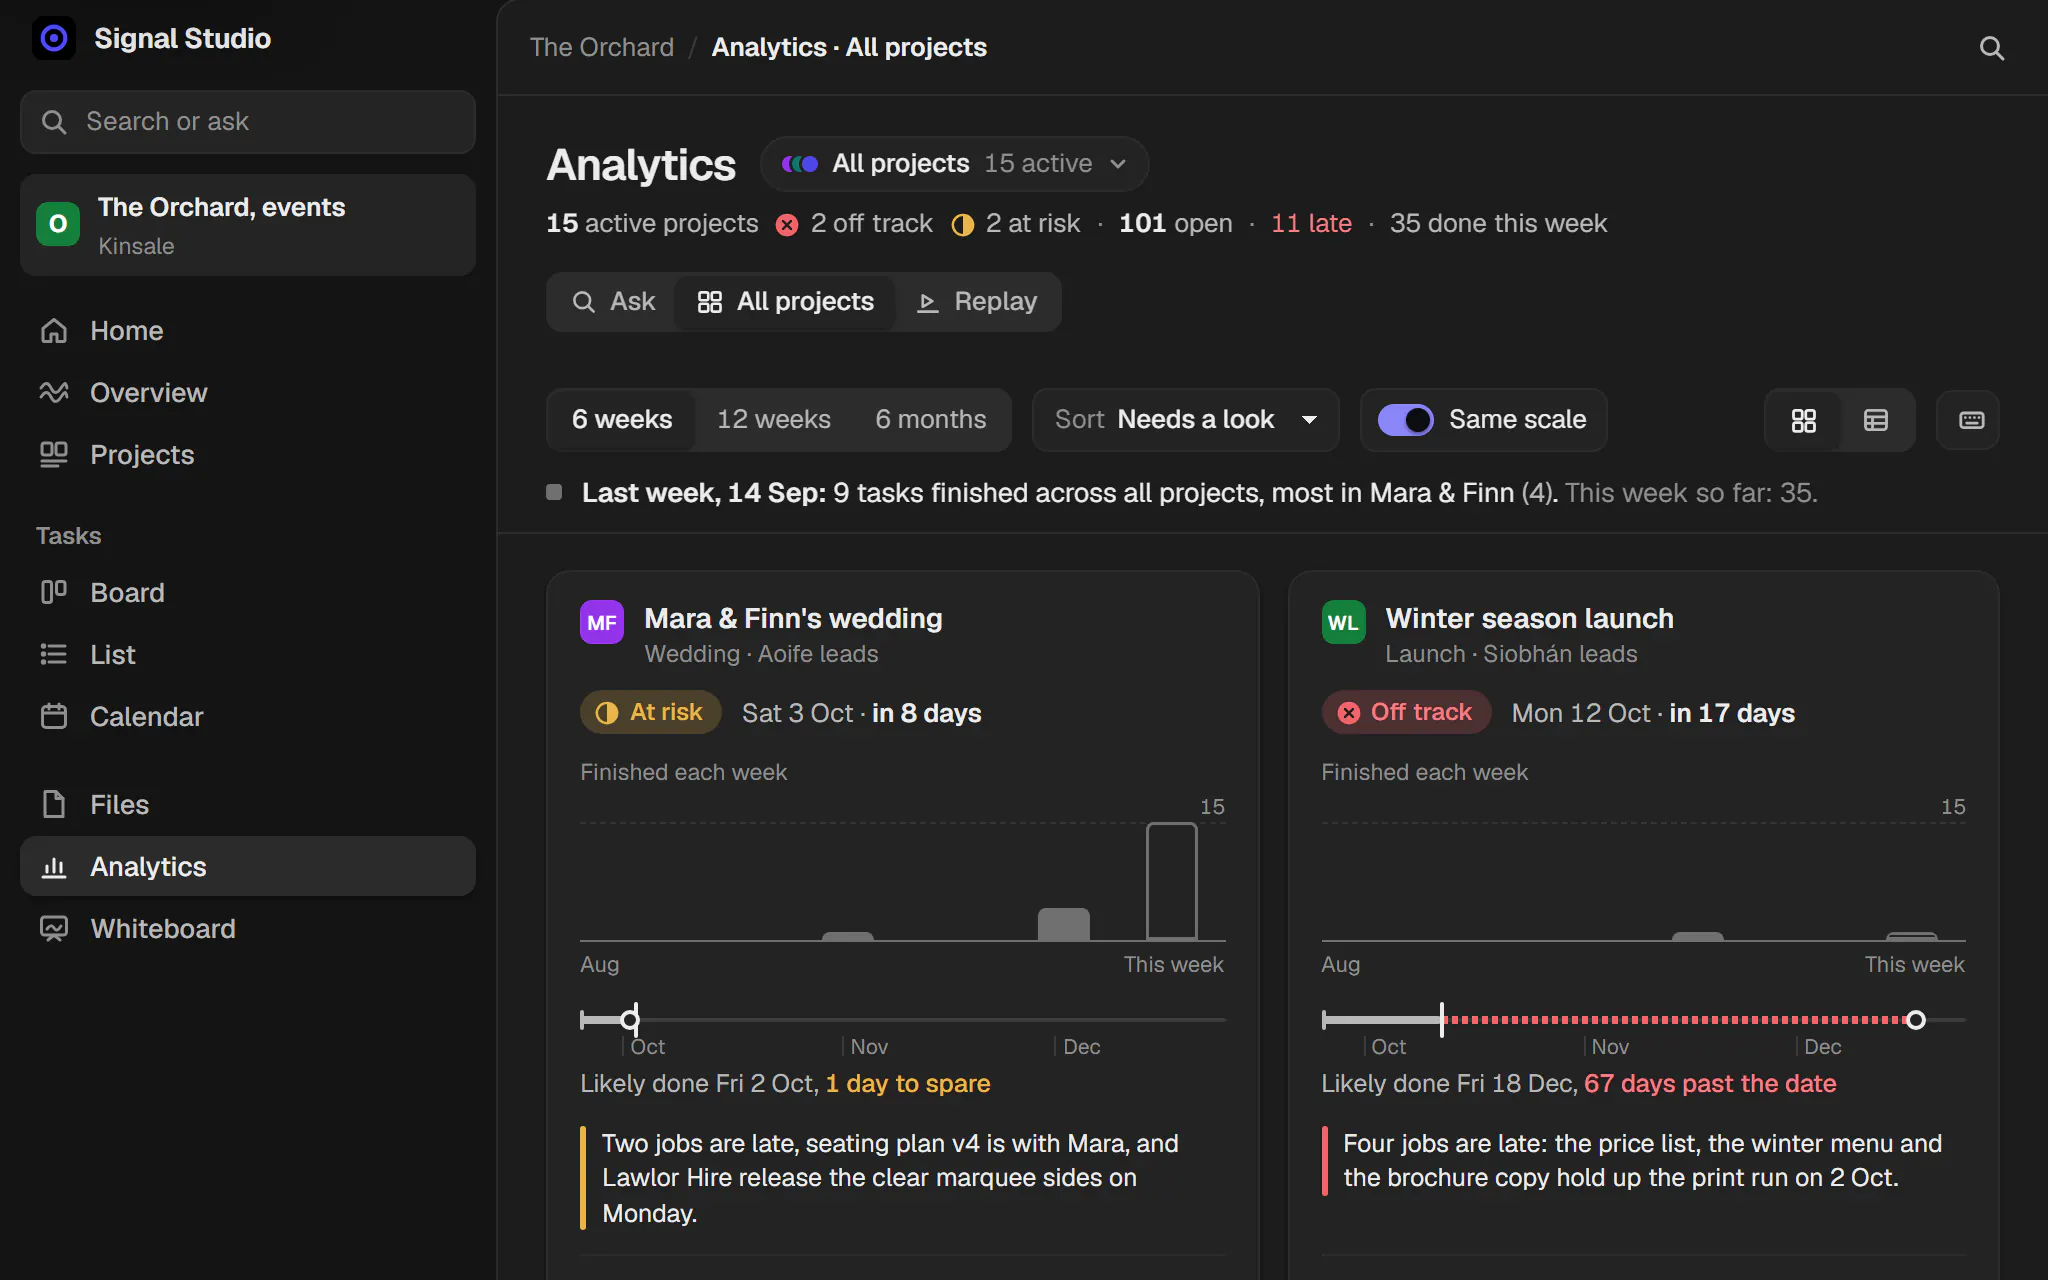This screenshot has width=2048, height=1280.
Task: Select the 6 weeks range
Action: click(x=622, y=420)
